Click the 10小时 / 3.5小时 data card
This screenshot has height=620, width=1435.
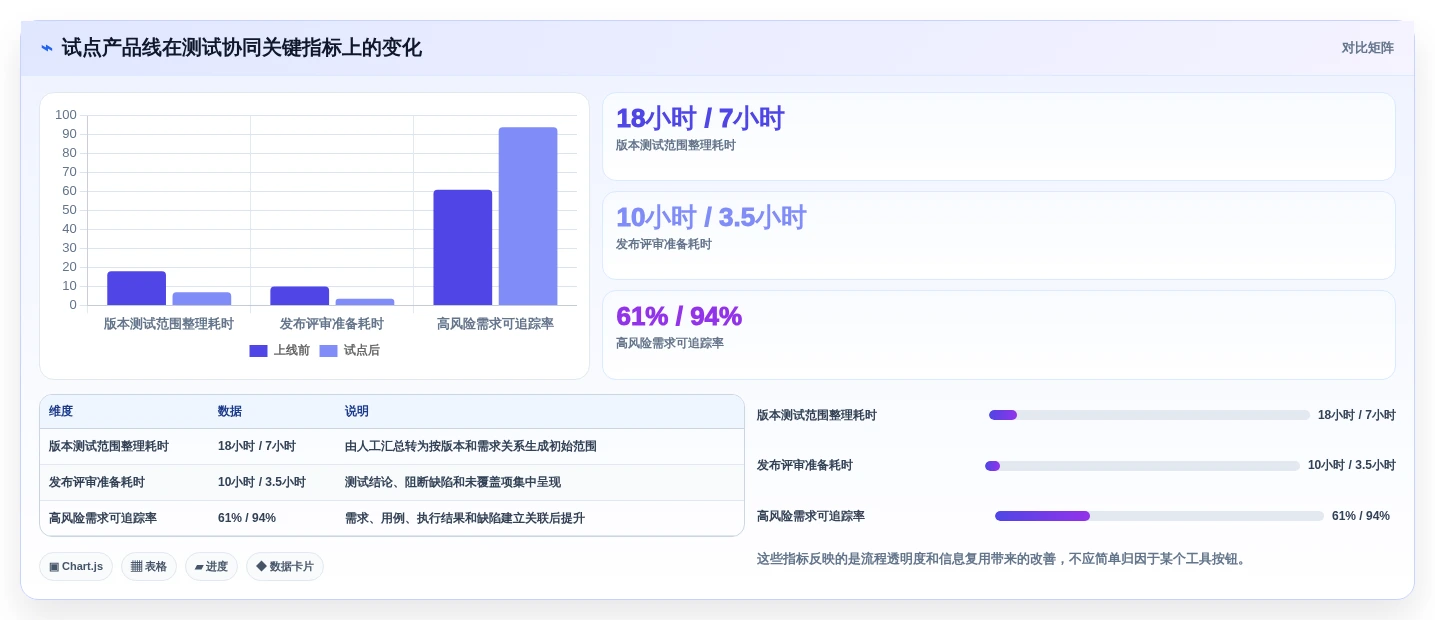tap(998, 235)
